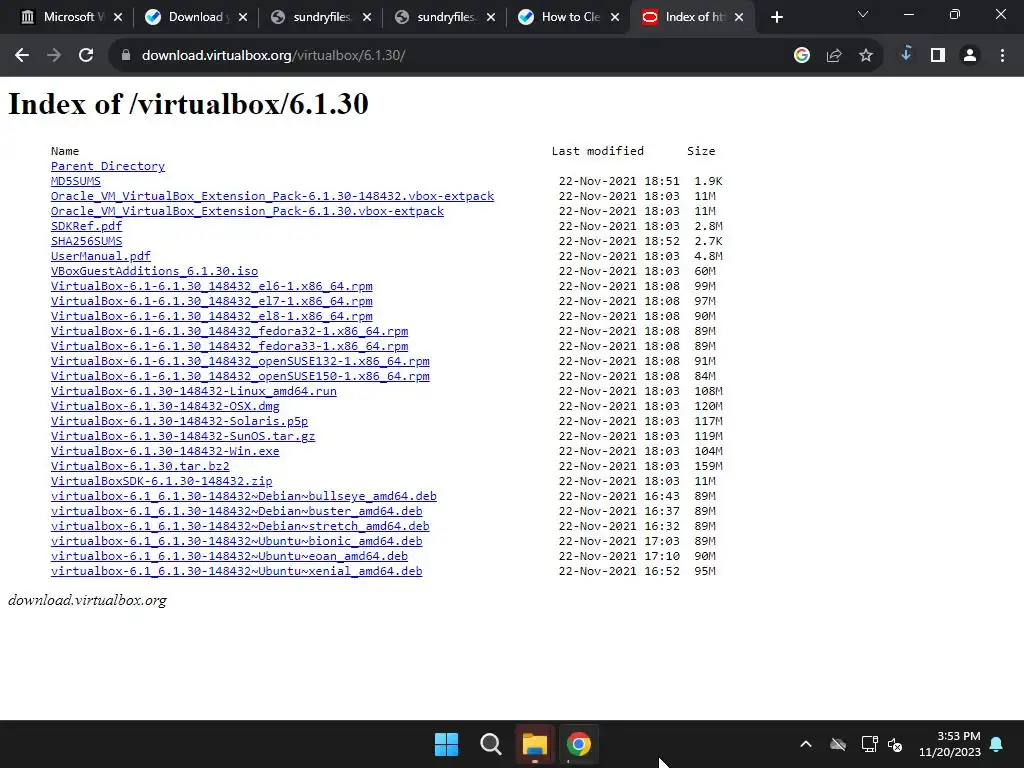The width and height of the screenshot is (1024, 768).
Task: Click the Chrome taskbar icon
Action: click(579, 744)
